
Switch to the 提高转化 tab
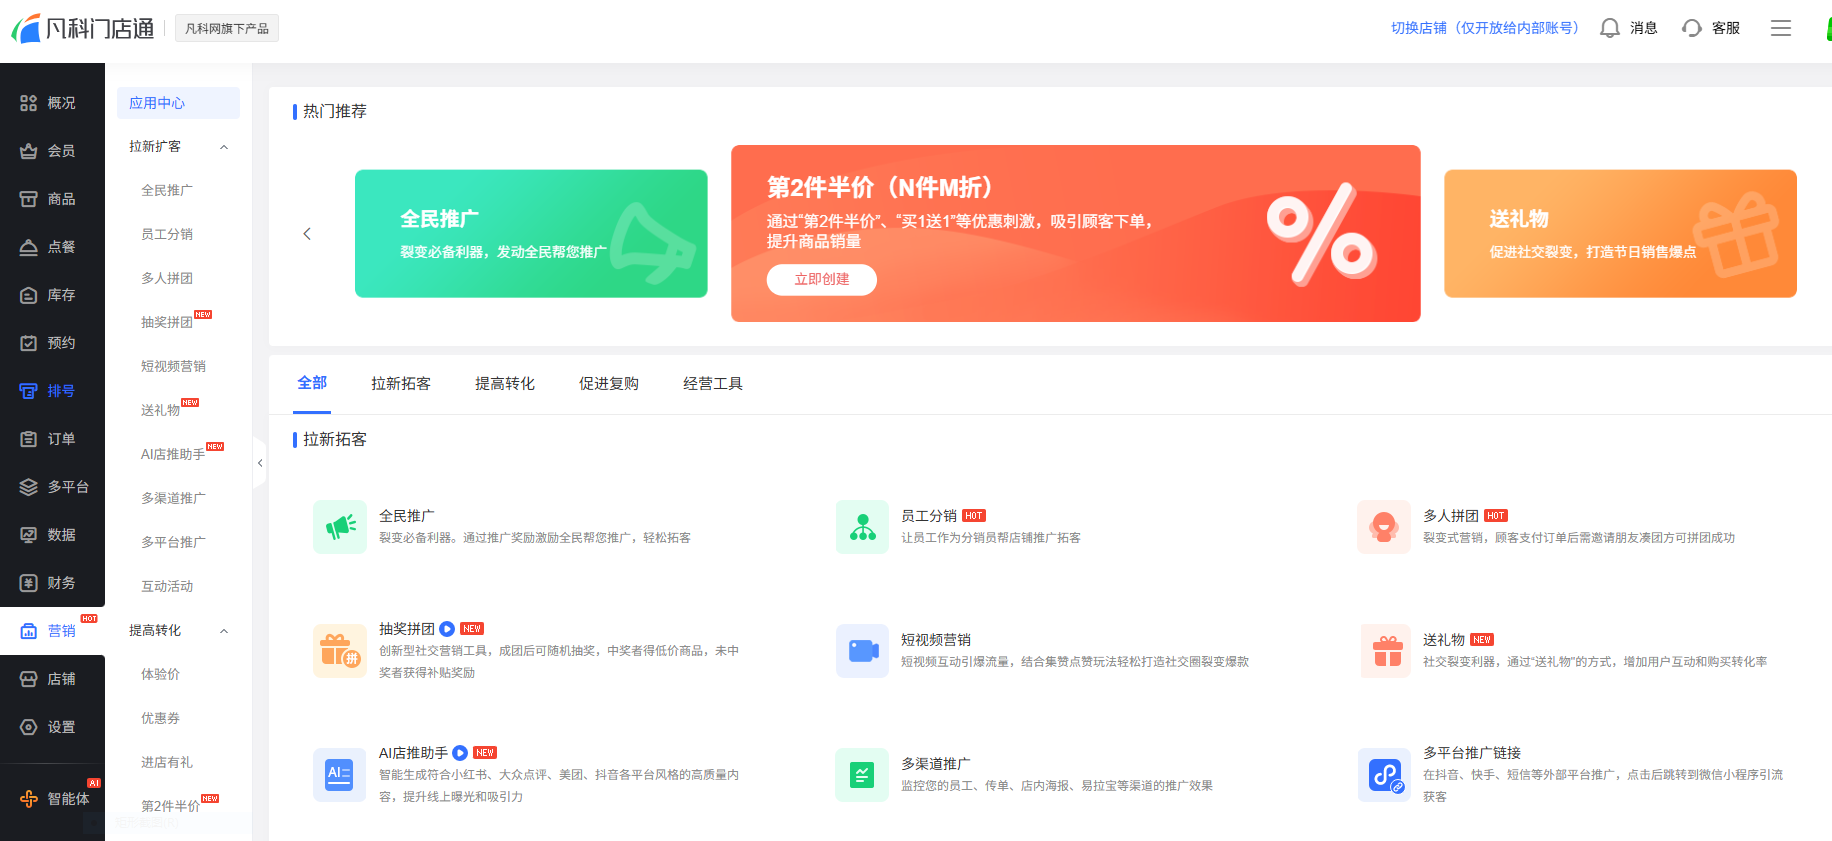point(505,384)
